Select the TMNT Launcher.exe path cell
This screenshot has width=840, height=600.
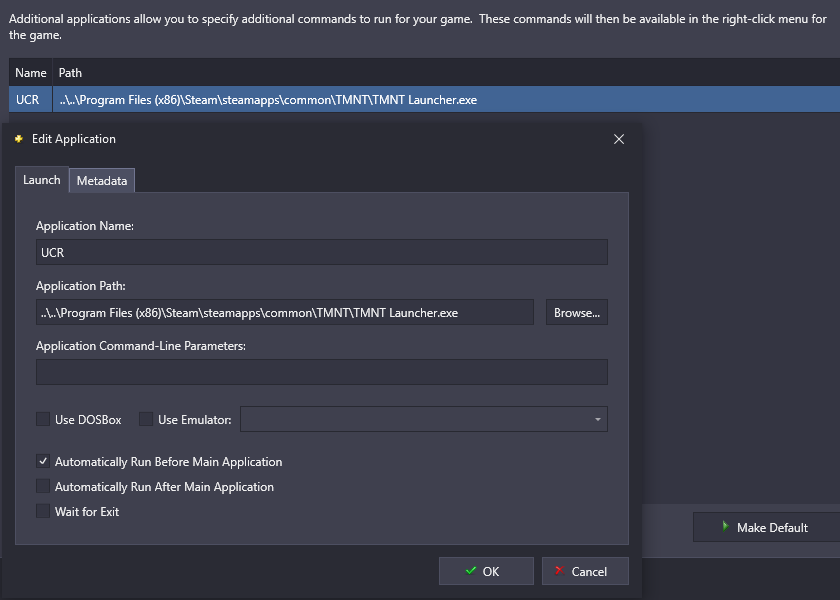(446, 100)
